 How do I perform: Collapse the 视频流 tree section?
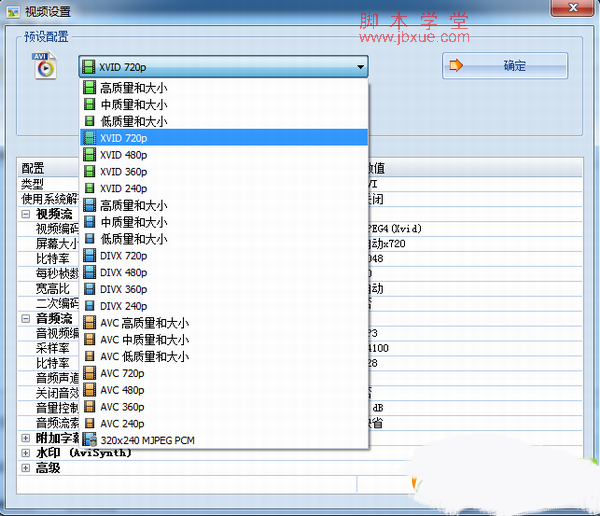(x=25, y=214)
